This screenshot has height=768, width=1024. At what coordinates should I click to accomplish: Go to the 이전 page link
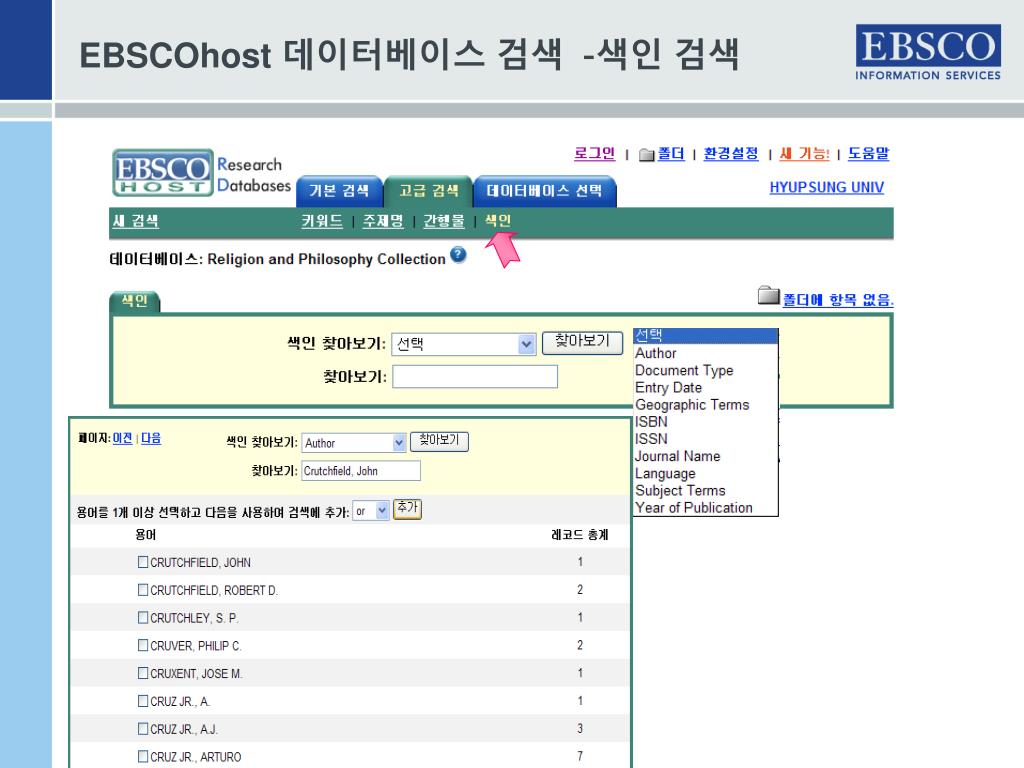pos(122,438)
